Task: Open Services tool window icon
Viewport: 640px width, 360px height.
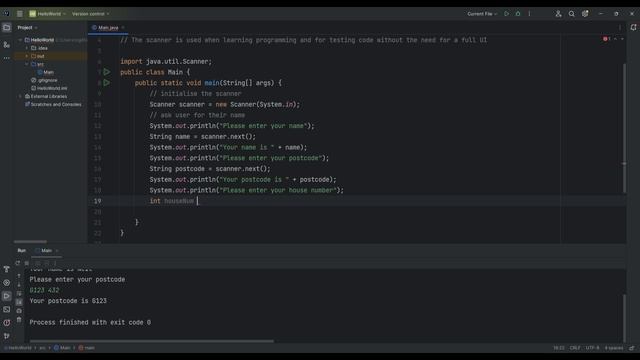Action: tap(7, 282)
